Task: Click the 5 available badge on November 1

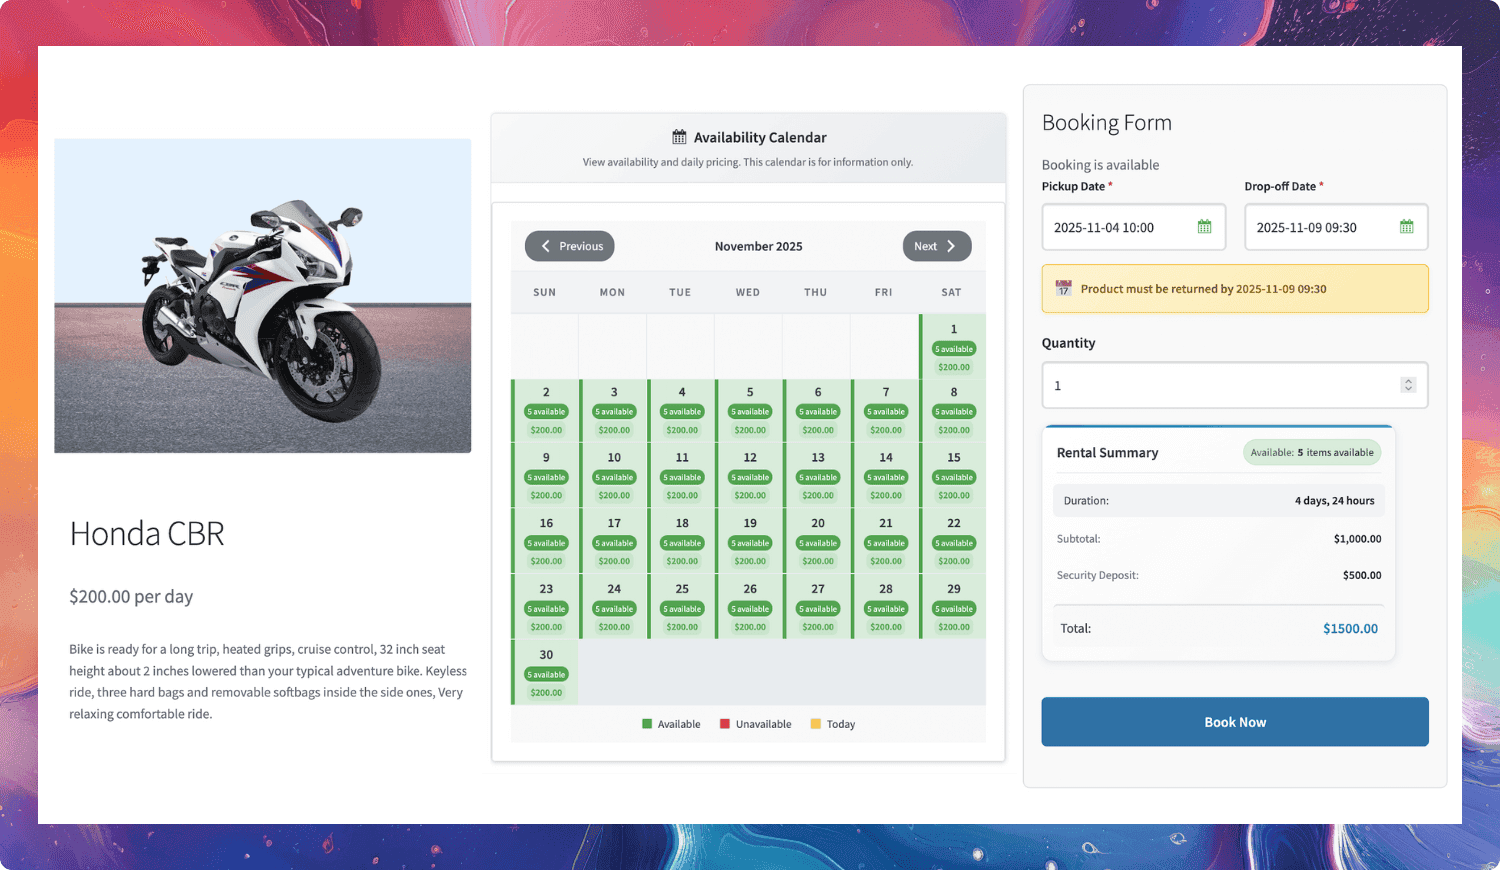Action: click(x=953, y=349)
